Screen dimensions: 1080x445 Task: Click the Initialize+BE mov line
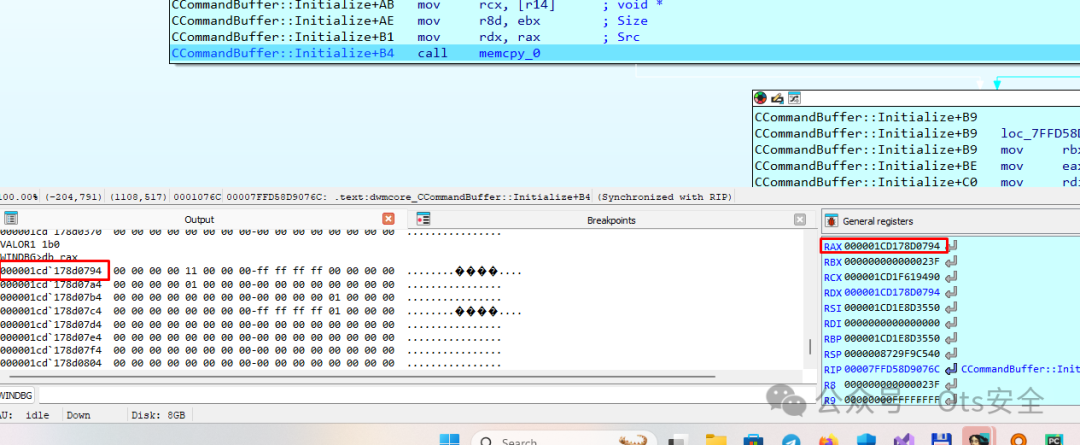917,166
